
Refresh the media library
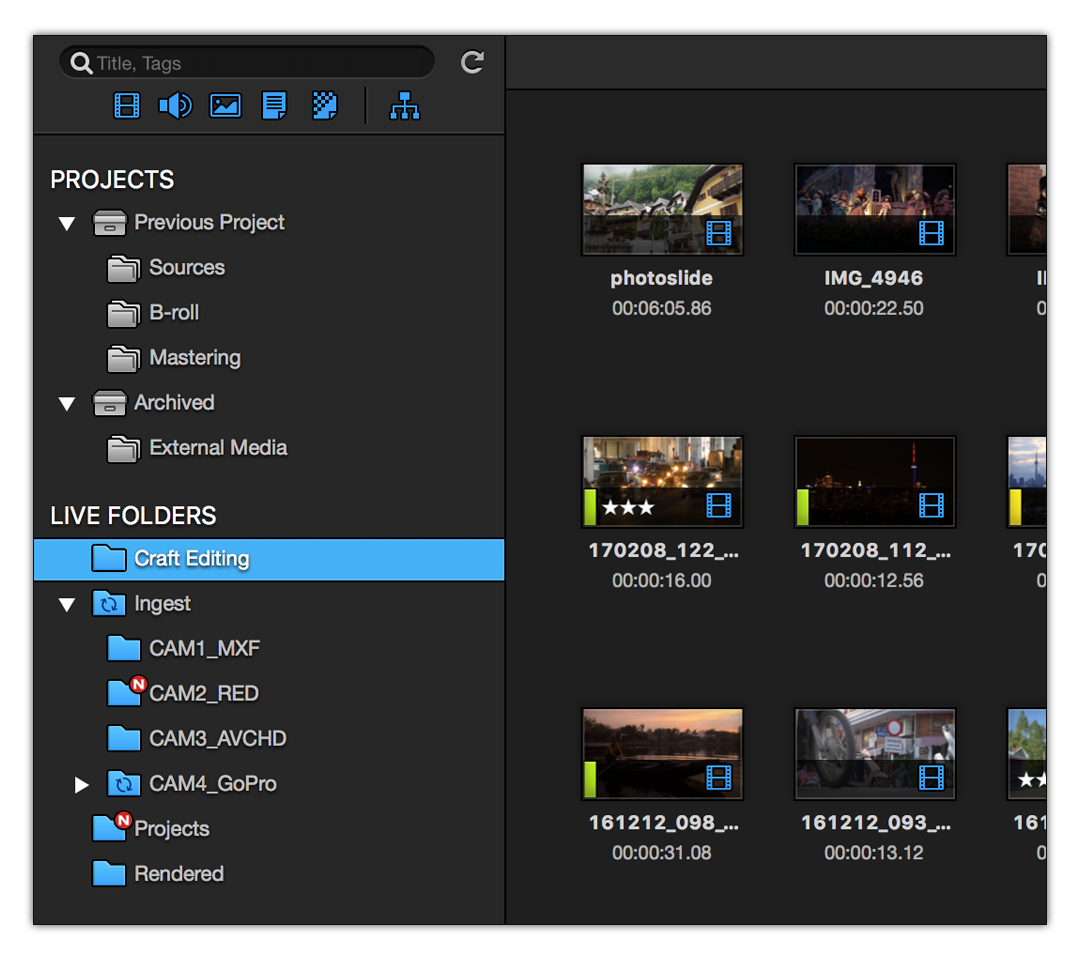471,62
